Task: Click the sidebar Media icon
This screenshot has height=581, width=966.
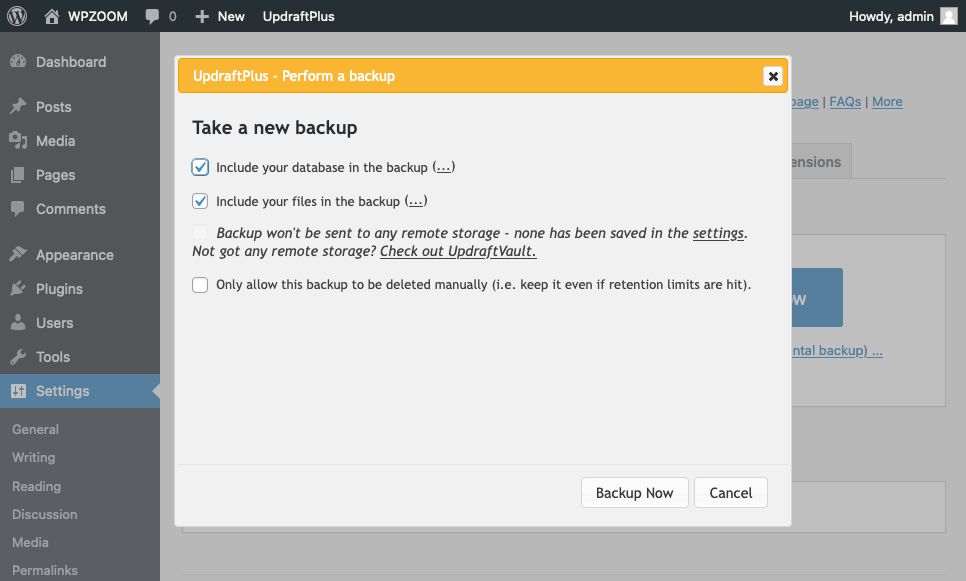Action: pyautogui.click(x=18, y=140)
